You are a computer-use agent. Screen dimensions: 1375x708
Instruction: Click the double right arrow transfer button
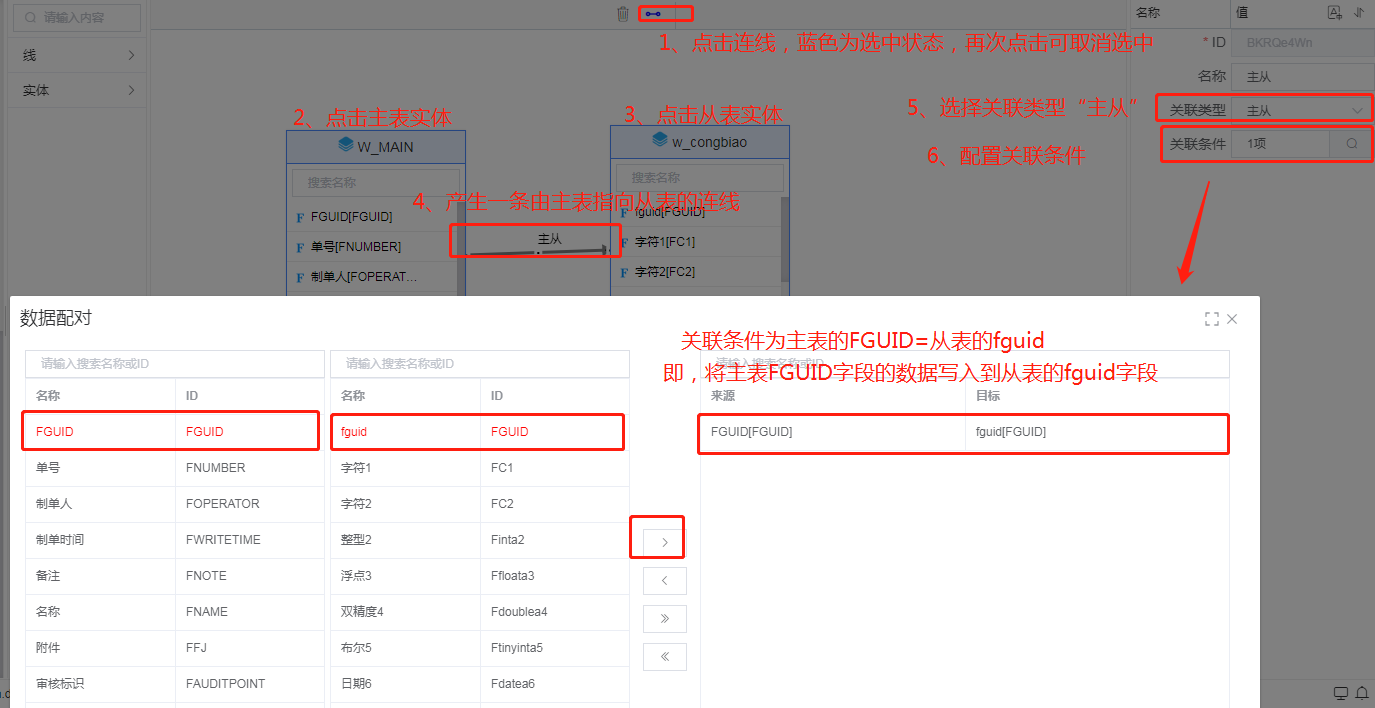pyautogui.click(x=665, y=619)
